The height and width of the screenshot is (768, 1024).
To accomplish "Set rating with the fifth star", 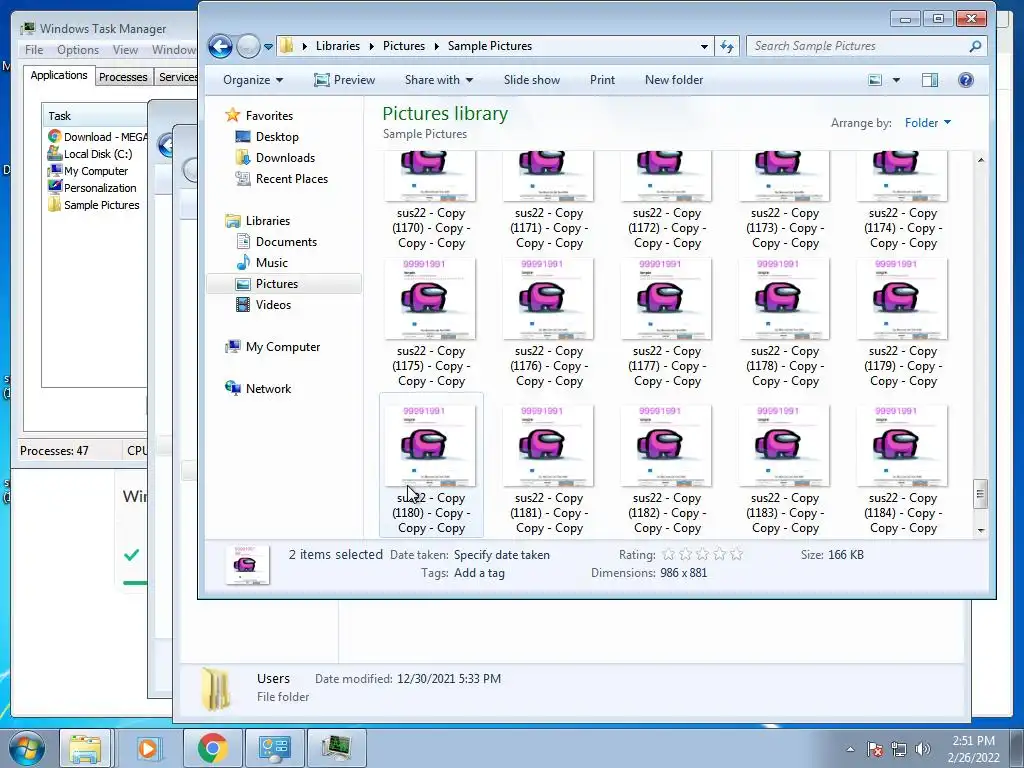I will click(x=737, y=554).
